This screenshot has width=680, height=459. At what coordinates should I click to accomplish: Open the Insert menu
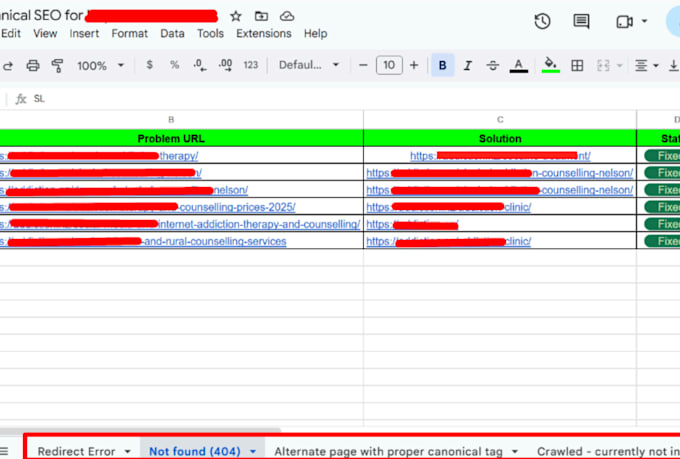pyautogui.click(x=84, y=33)
